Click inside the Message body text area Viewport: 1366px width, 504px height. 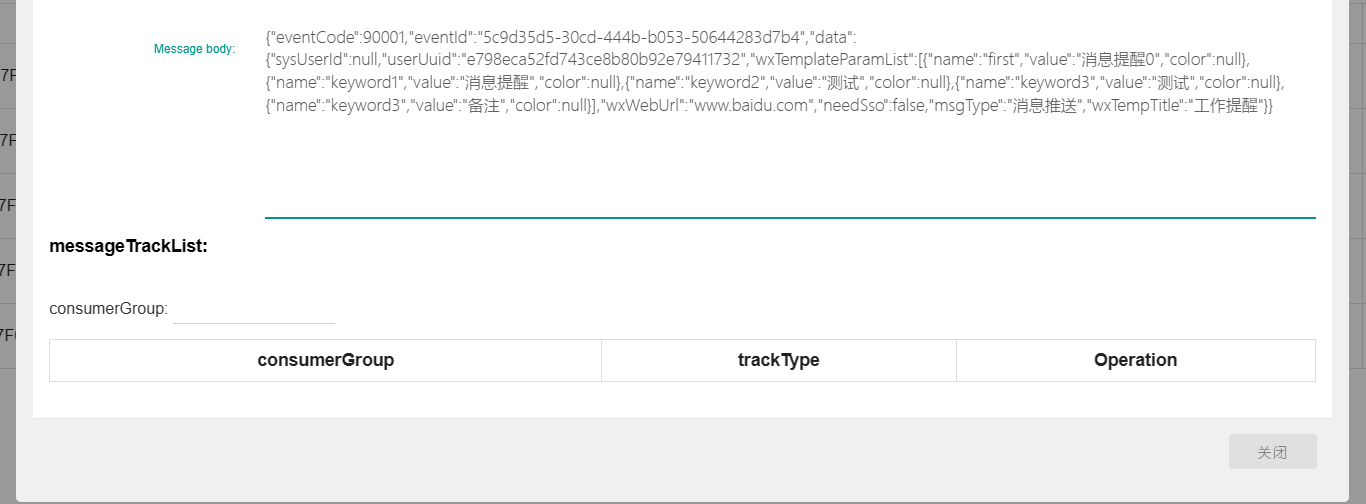[x=790, y=118]
